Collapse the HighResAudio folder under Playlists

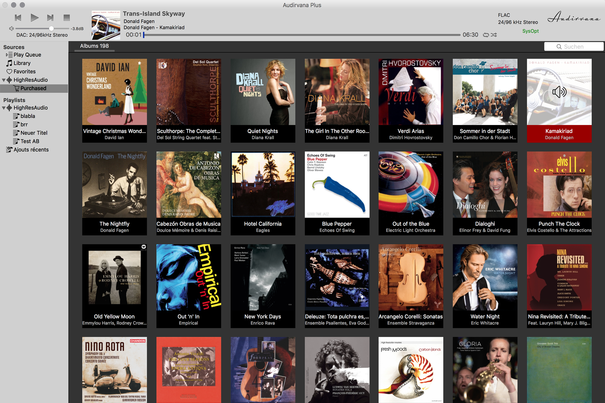click(3, 108)
